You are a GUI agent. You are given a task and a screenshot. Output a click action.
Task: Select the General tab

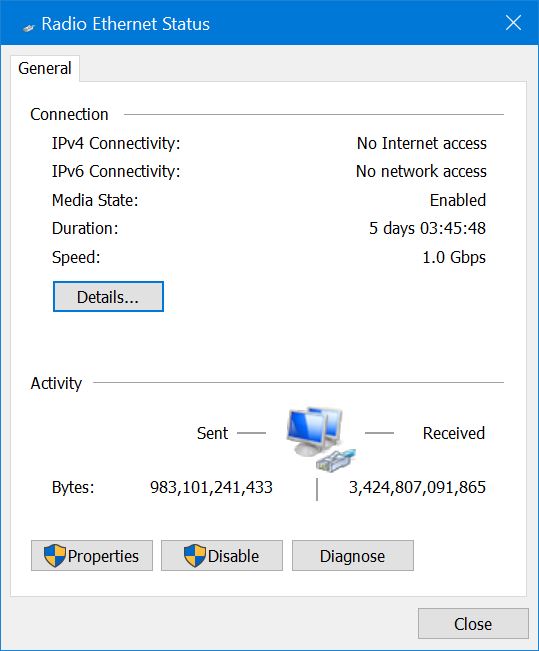point(45,69)
